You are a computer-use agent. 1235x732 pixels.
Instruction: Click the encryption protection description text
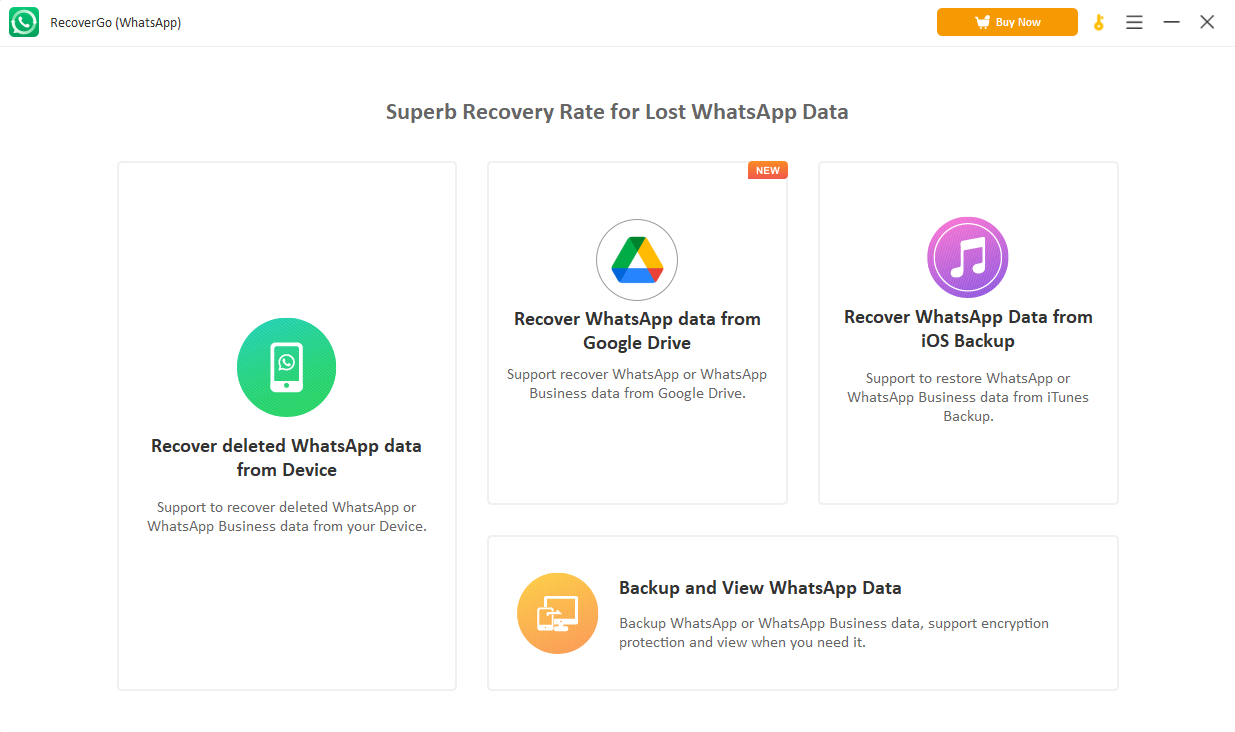833,633
